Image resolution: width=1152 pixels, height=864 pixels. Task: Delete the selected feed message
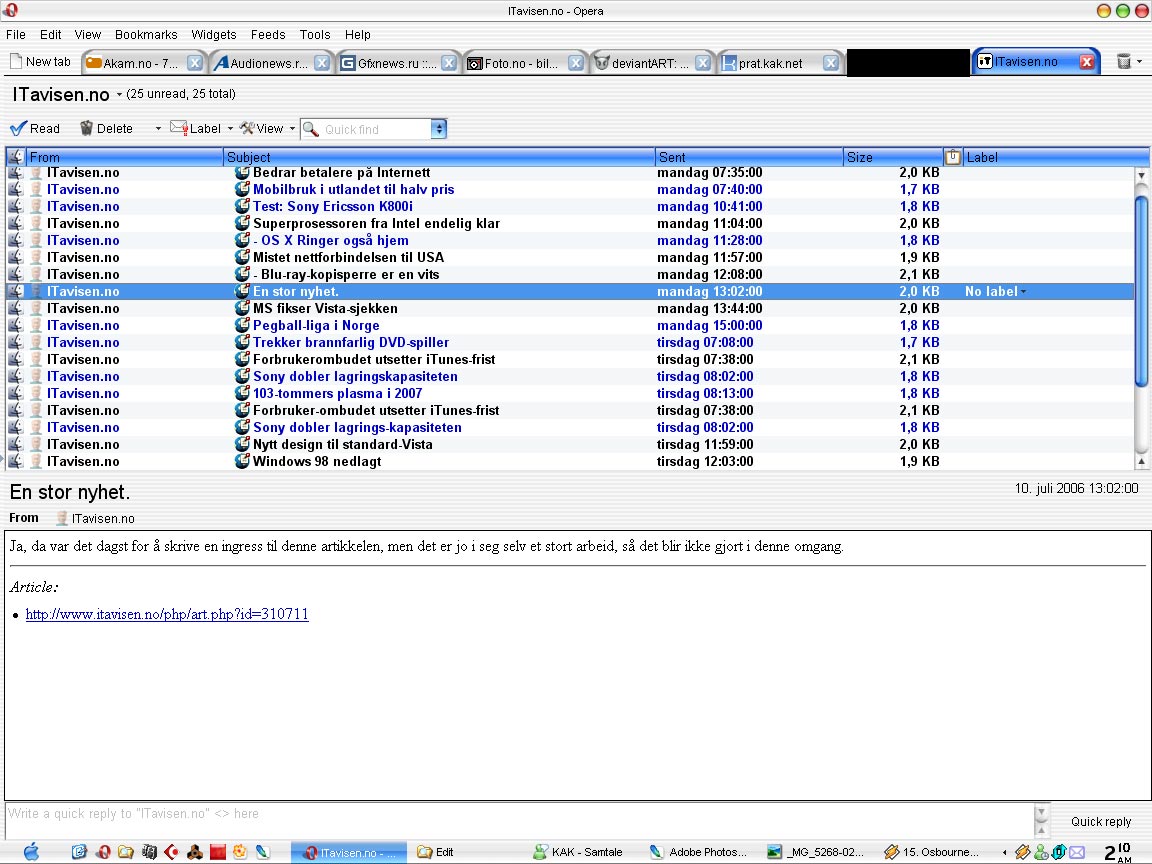click(x=107, y=129)
